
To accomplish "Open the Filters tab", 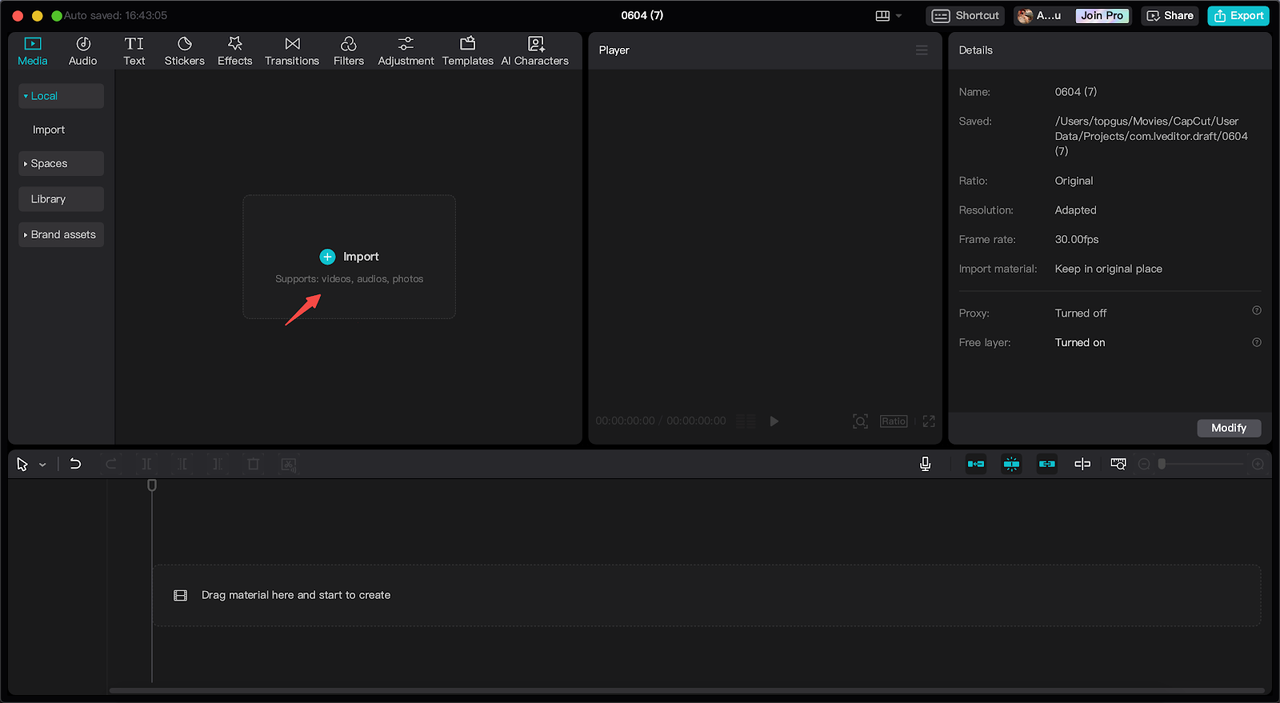I will (x=349, y=51).
